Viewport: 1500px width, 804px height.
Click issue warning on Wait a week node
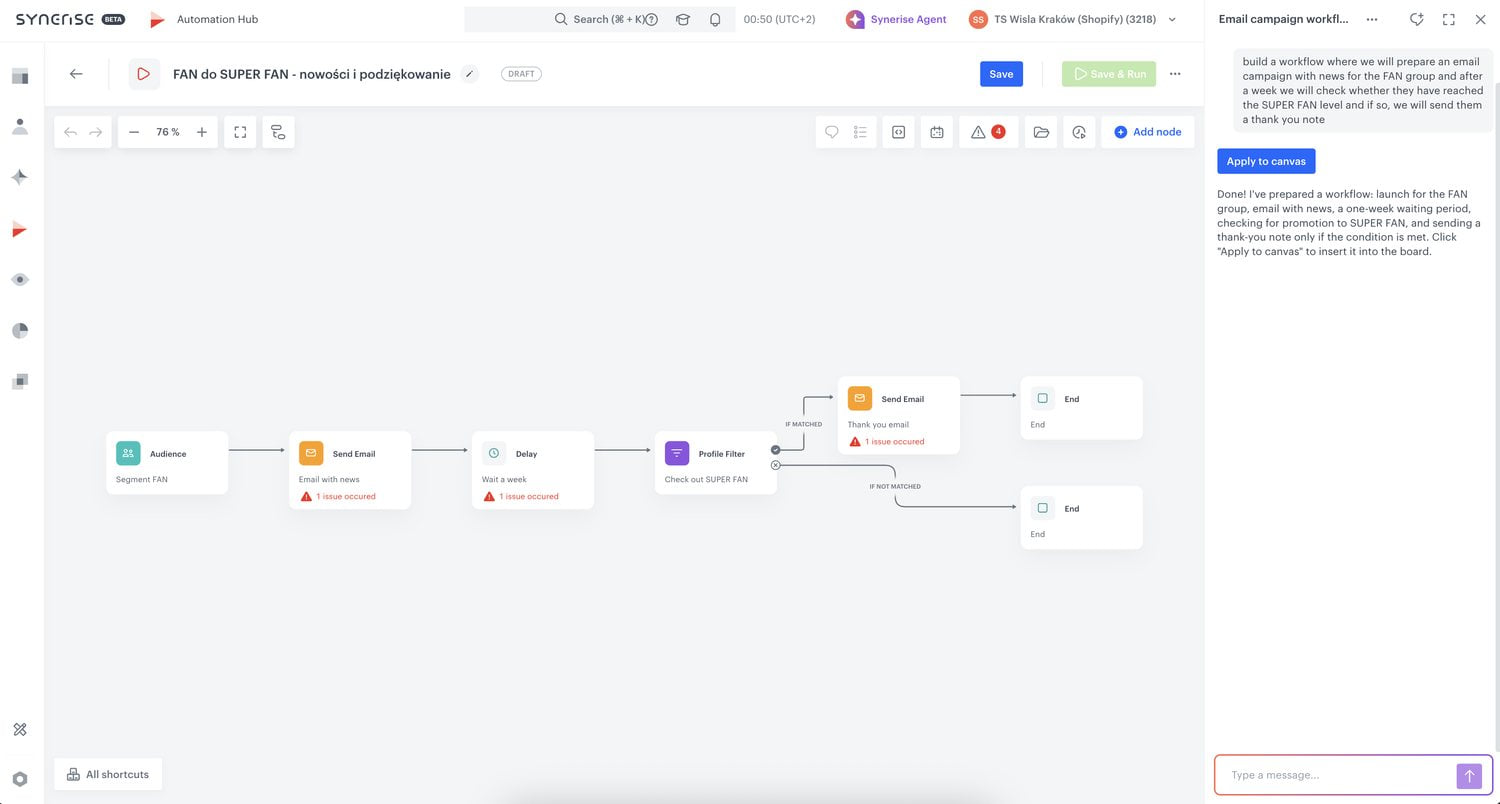521,496
